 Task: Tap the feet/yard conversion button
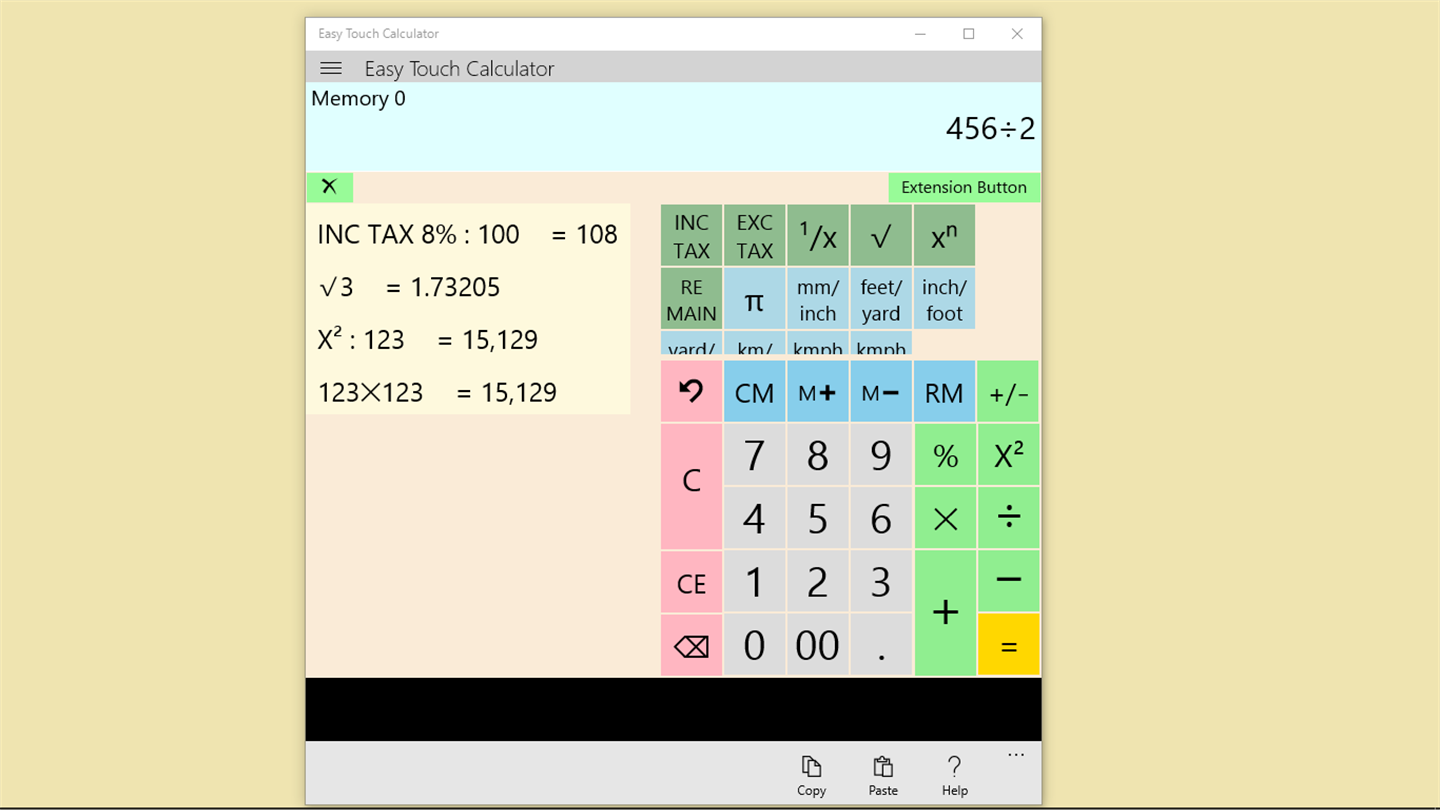tap(881, 299)
